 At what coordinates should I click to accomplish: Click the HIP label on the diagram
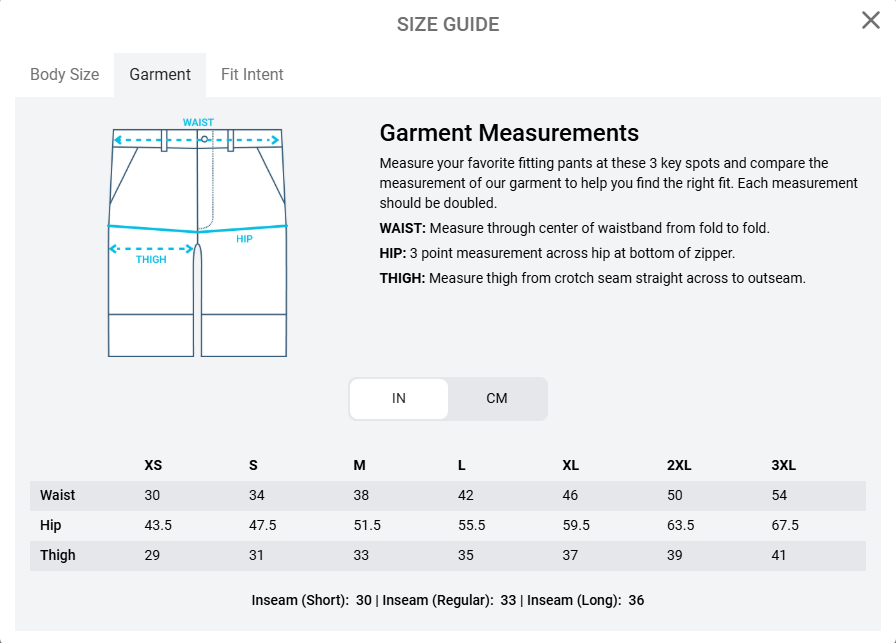pyautogui.click(x=244, y=239)
